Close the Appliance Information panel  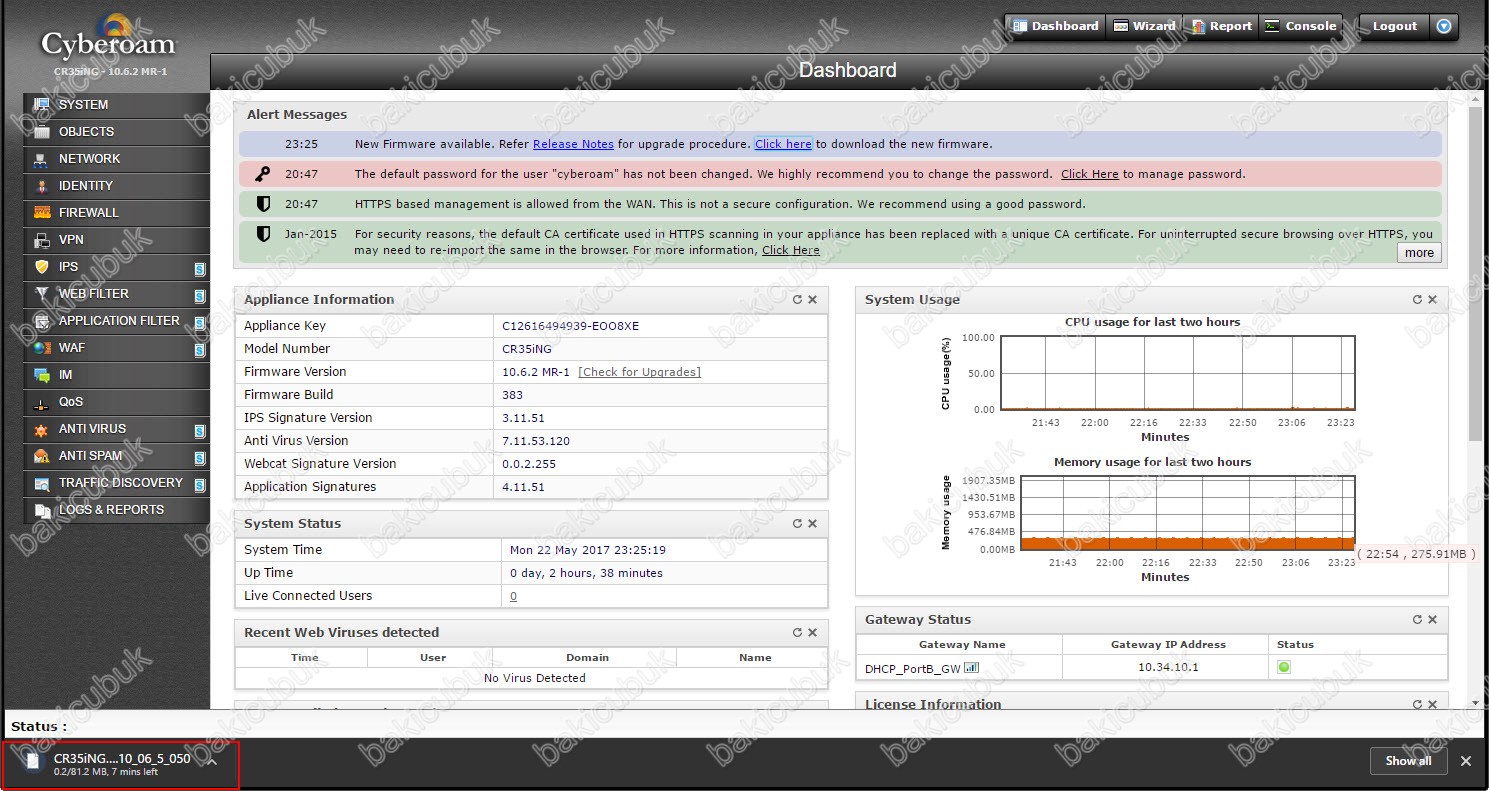pyautogui.click(x=812, y=299)
